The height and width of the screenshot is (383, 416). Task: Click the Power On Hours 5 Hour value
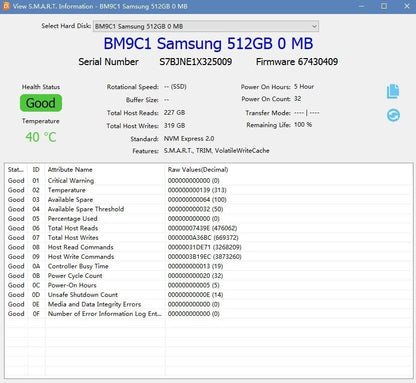coord(304,87)
